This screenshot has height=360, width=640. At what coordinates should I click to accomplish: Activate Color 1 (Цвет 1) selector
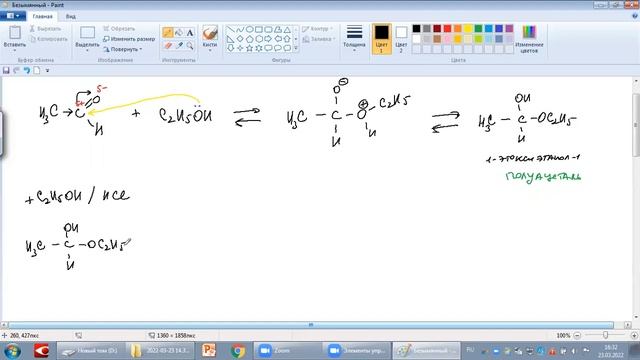382,39
